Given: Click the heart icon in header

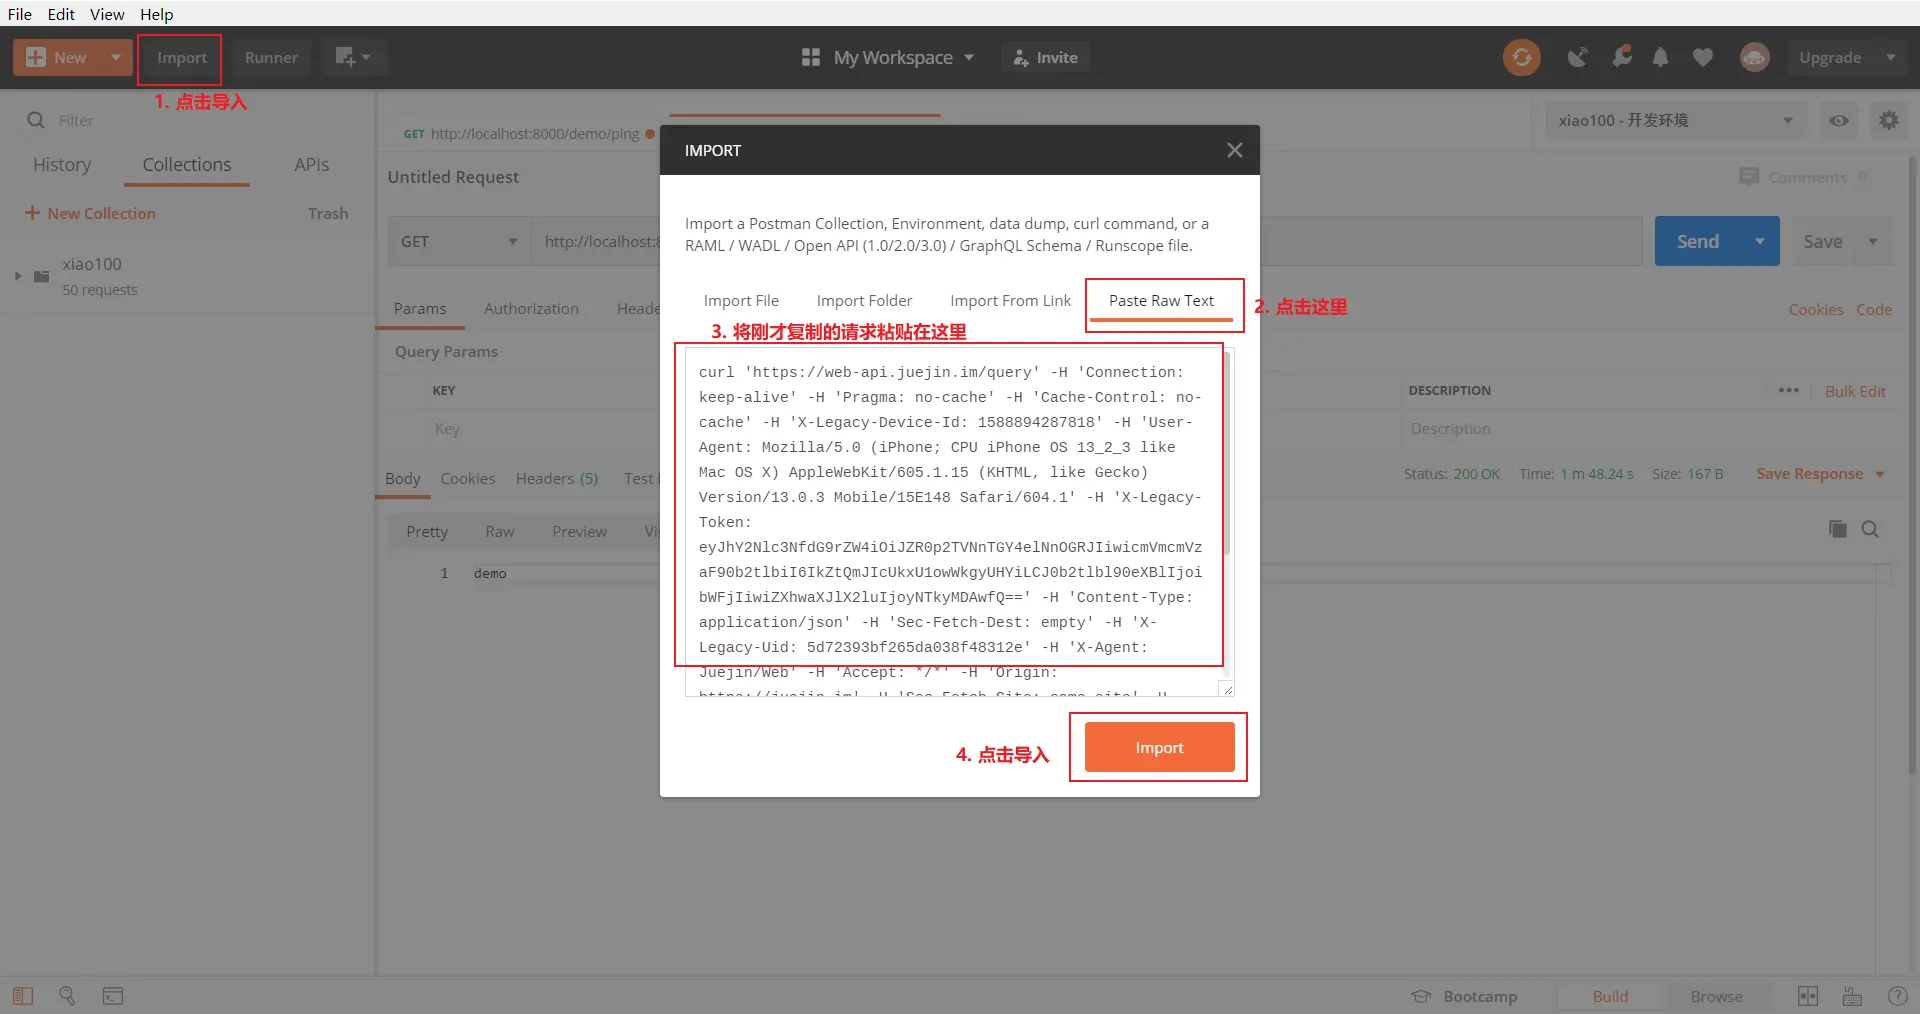Looking at the screenshot, I should pos(1702,58).
